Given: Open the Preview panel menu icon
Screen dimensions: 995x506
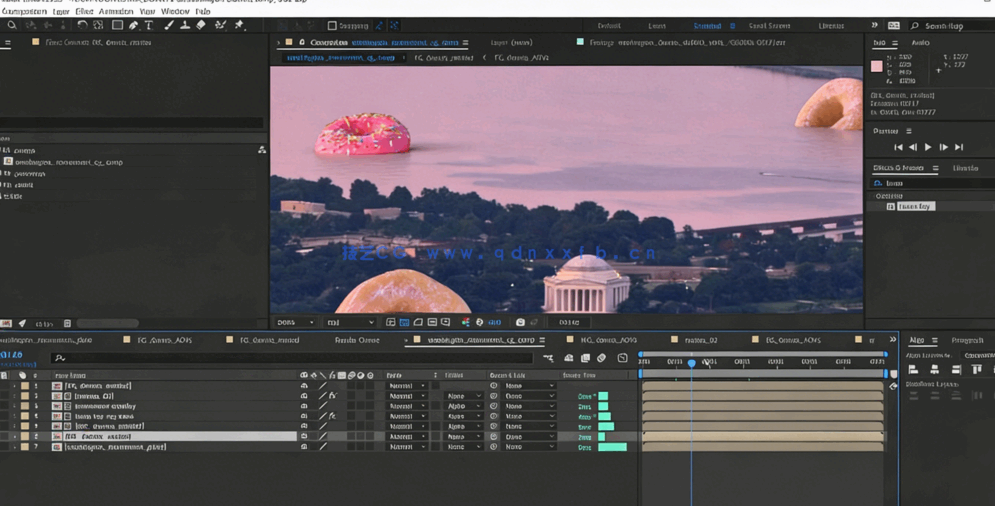Looking at the screenshot, I should [909, 131].
